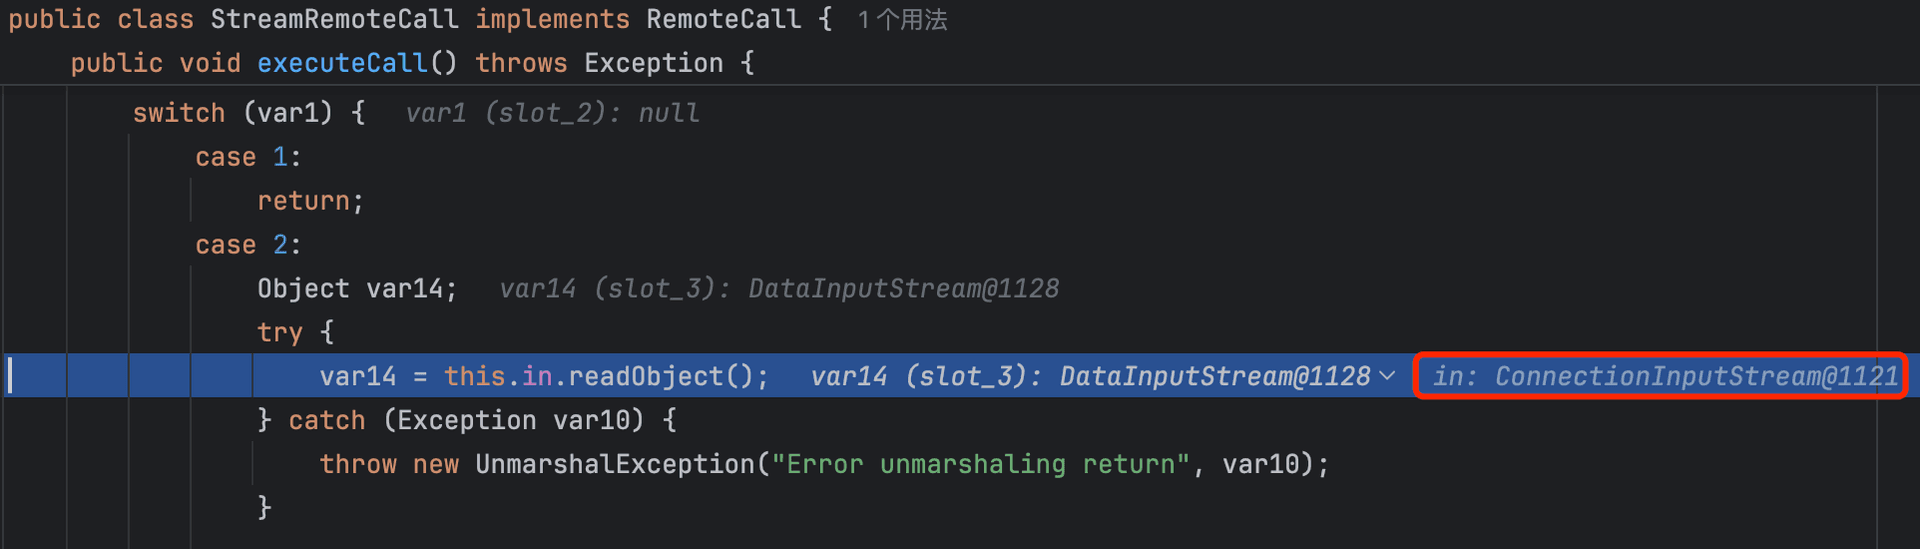
Task: Click the 'return;' statement
Action: 311,201
